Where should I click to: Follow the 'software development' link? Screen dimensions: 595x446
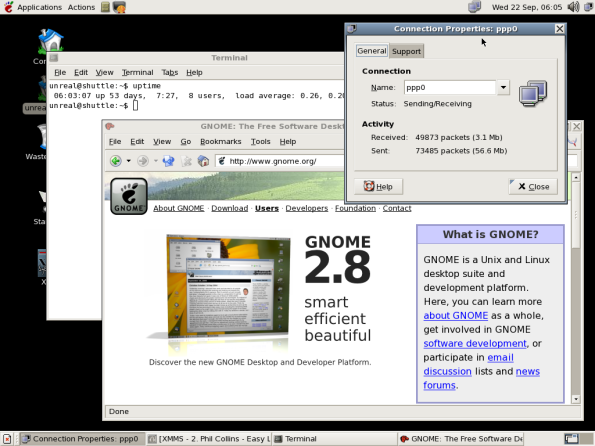475,344
